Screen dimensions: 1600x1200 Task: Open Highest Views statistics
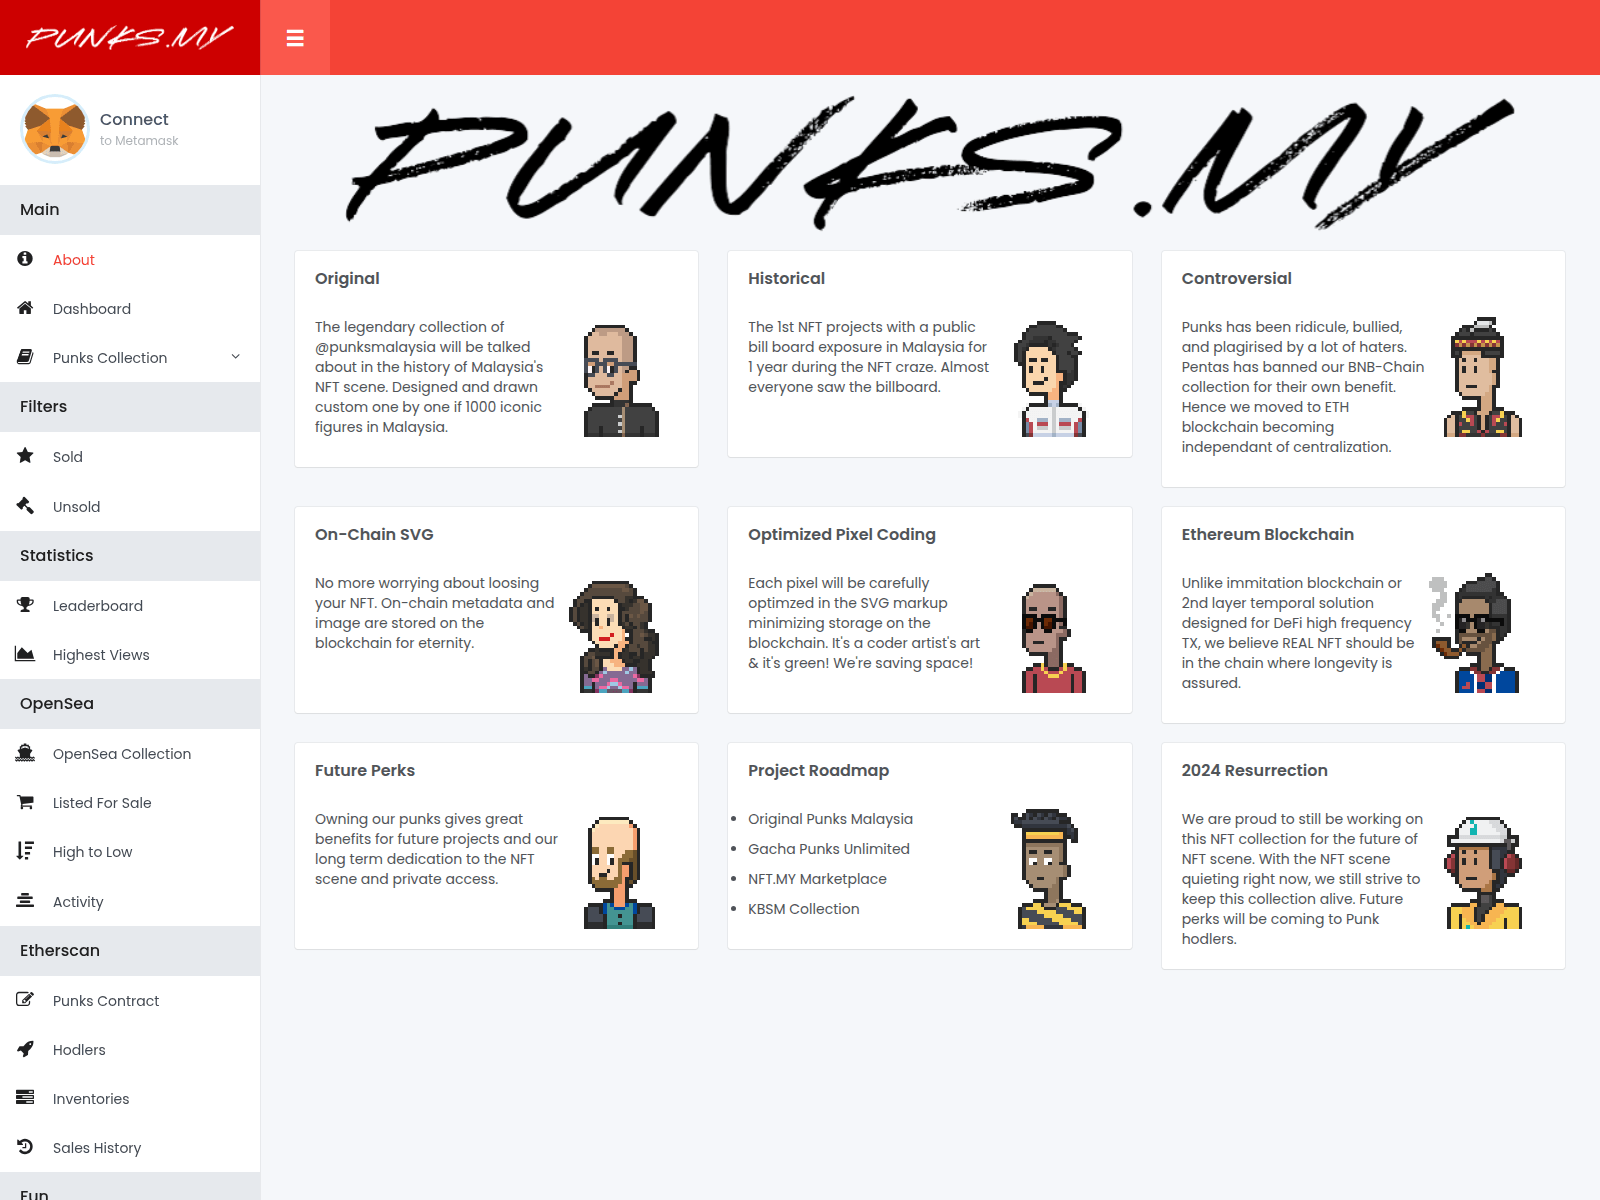(x=130, y=655)
